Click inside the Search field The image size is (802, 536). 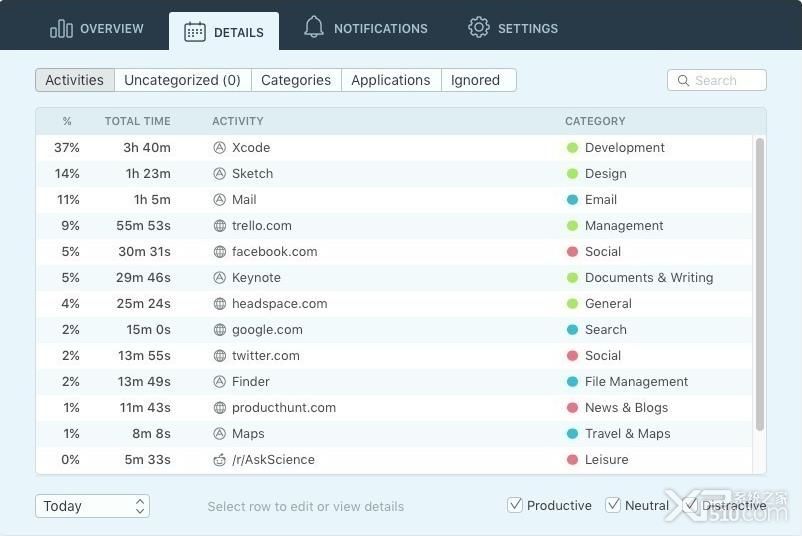(x=717, y=80)
